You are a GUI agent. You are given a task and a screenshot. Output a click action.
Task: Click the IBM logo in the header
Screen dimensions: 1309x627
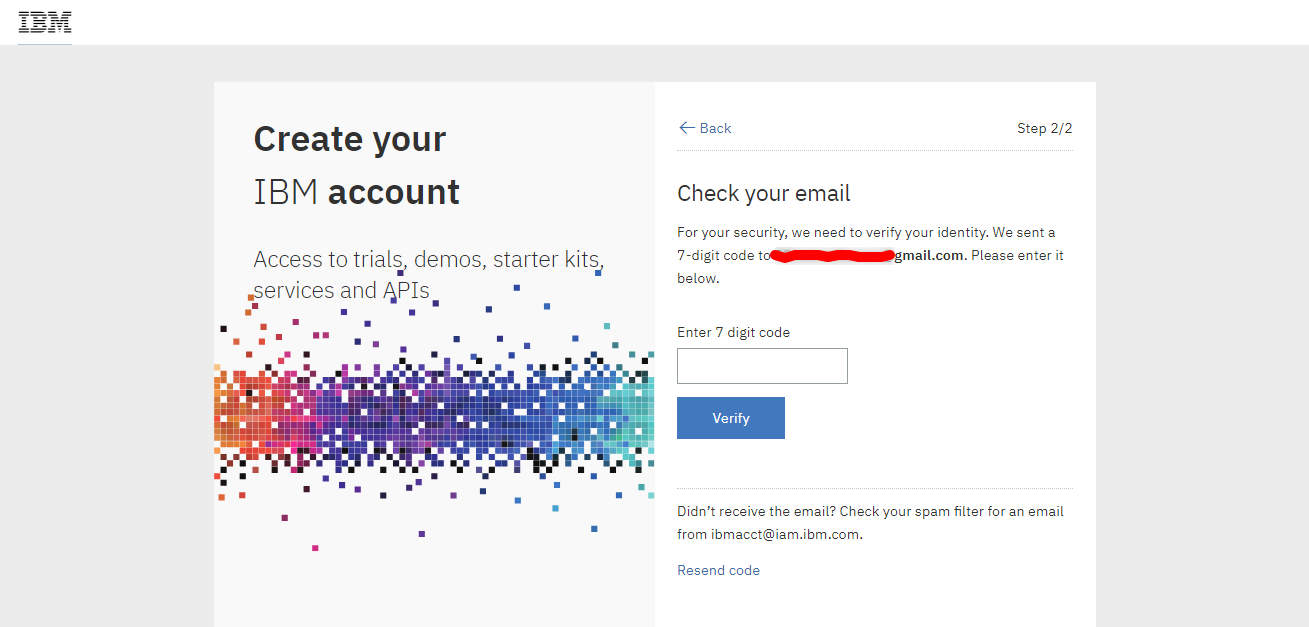coord(45,22)
